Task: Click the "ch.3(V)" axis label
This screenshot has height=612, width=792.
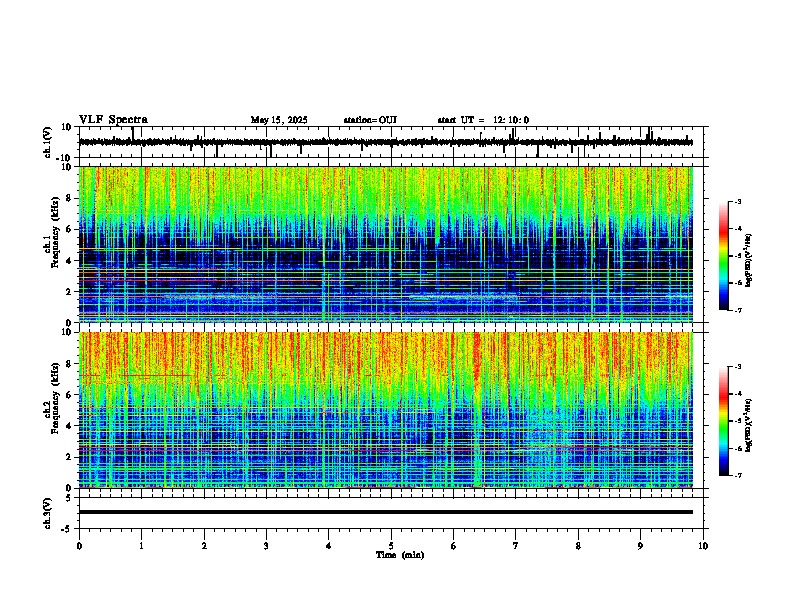Action: click(x=48, y=513)
